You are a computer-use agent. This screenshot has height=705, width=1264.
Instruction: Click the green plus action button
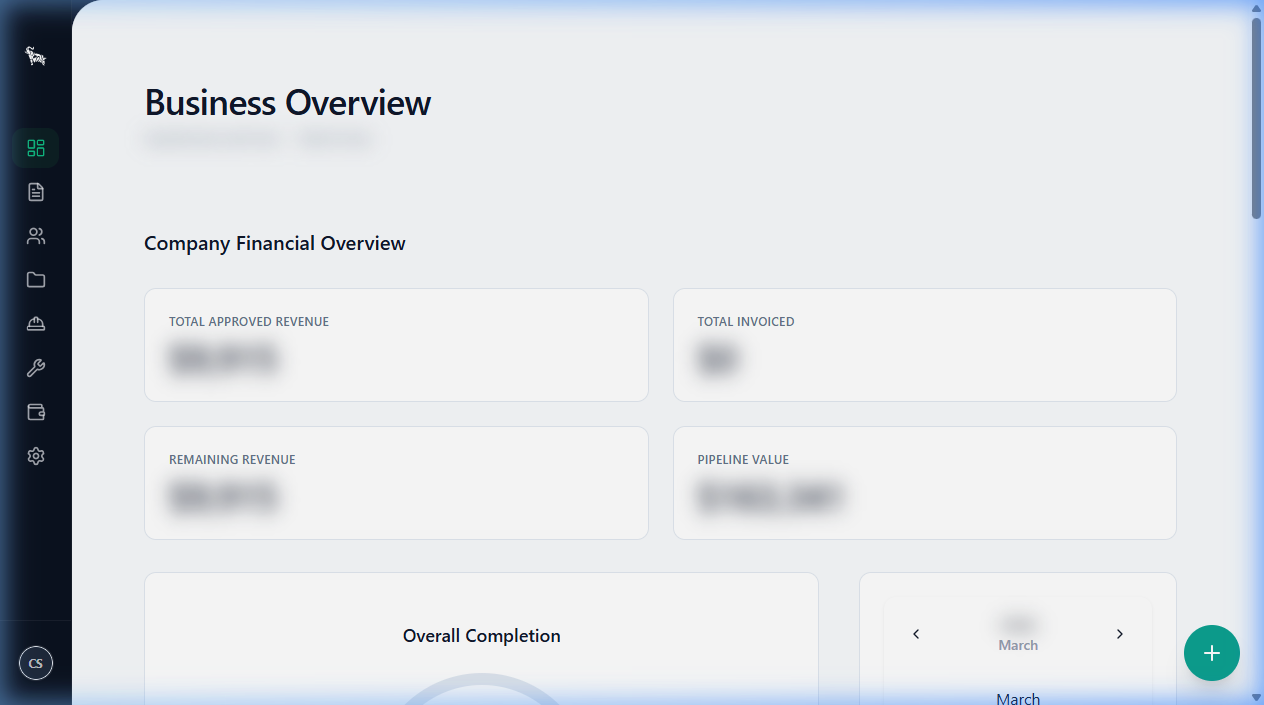click(x=1211, y=653)
